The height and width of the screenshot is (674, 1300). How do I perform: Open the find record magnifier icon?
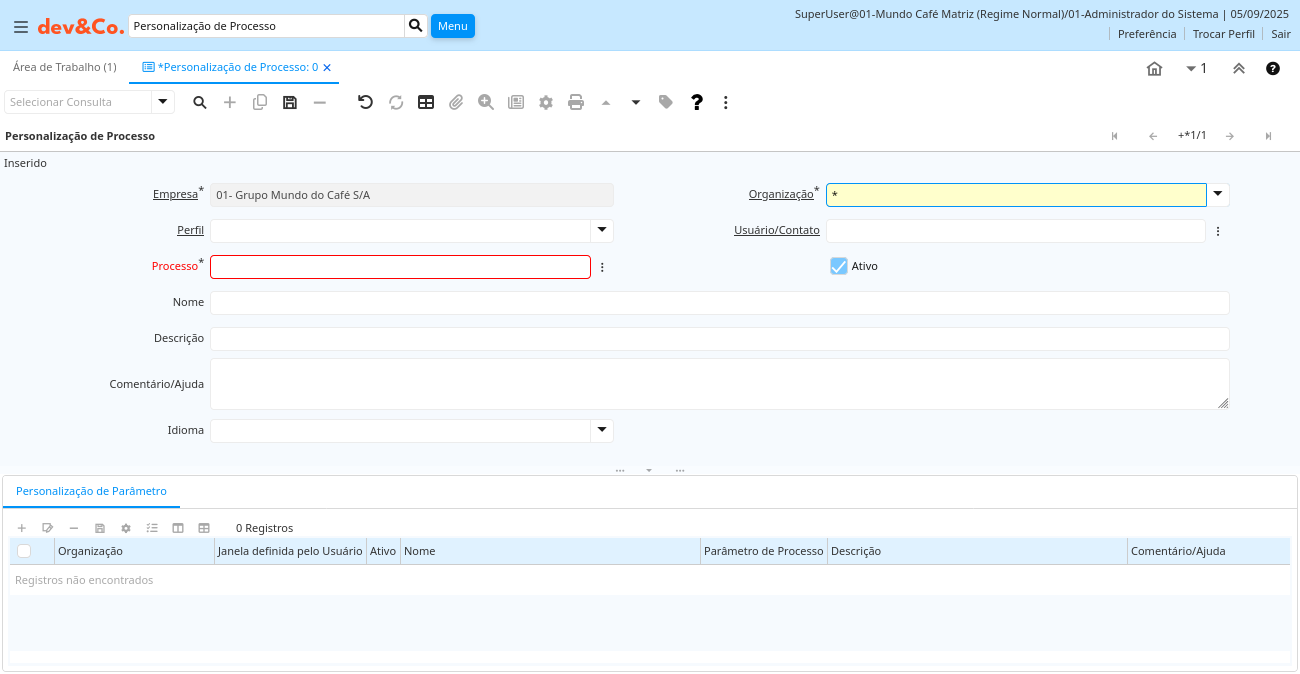pyautogui.click(x=200, y=102)
